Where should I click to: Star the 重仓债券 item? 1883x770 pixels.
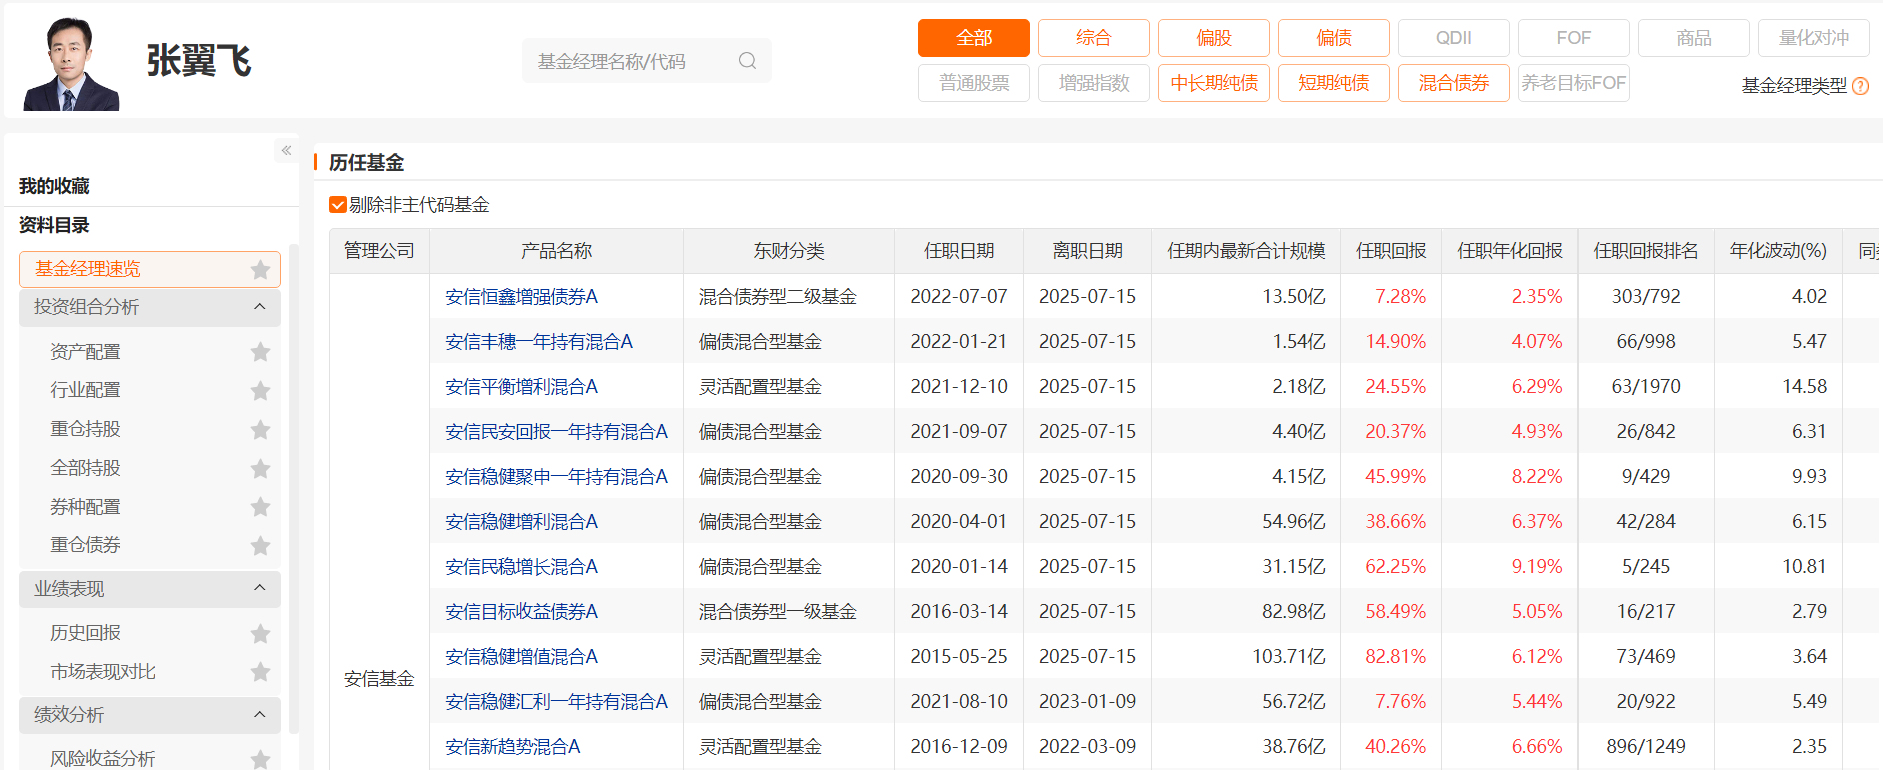(260, 545)
